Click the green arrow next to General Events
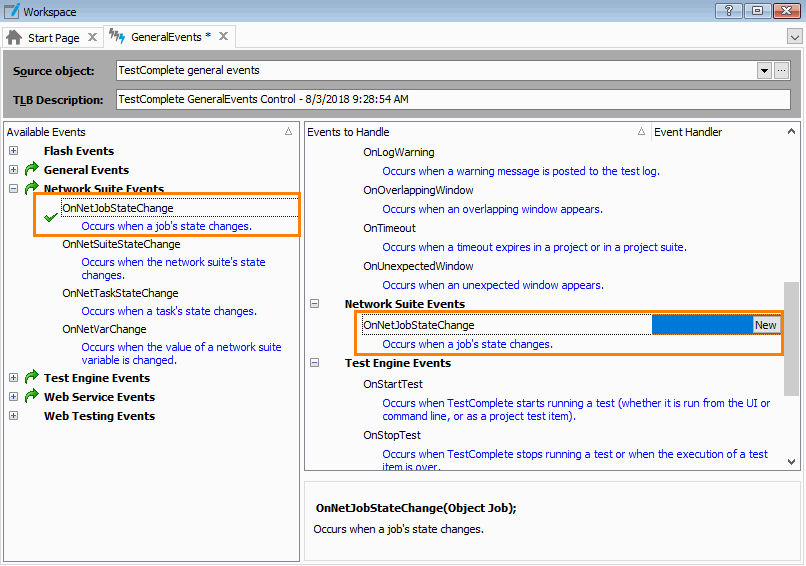Screen dimensions: 806x566 [31, 170]
